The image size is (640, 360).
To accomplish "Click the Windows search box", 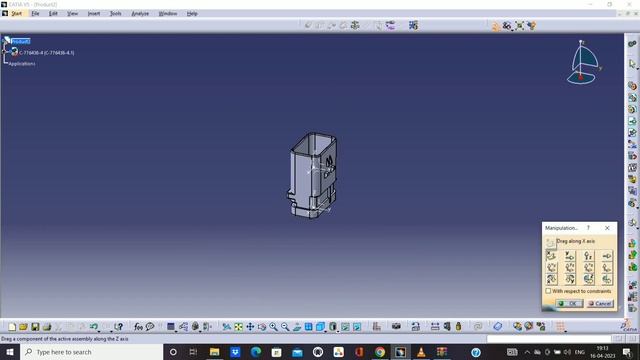I will 92,352.
